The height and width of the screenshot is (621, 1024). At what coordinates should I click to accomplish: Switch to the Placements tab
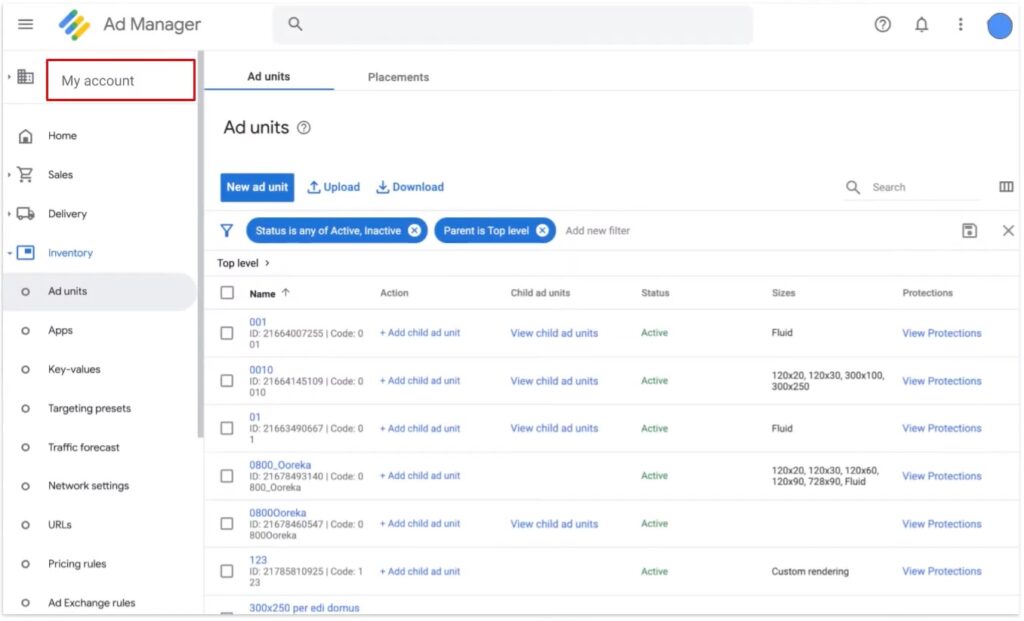(x=397, y=76)
